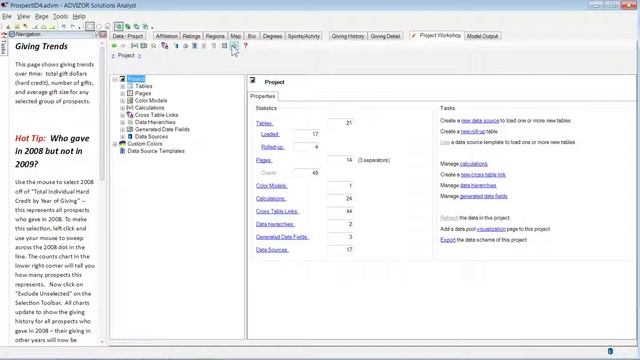Click the Cross Table Links statistics link
The image size is (640, 360).
pyautogui.click(x=277, y=211)
